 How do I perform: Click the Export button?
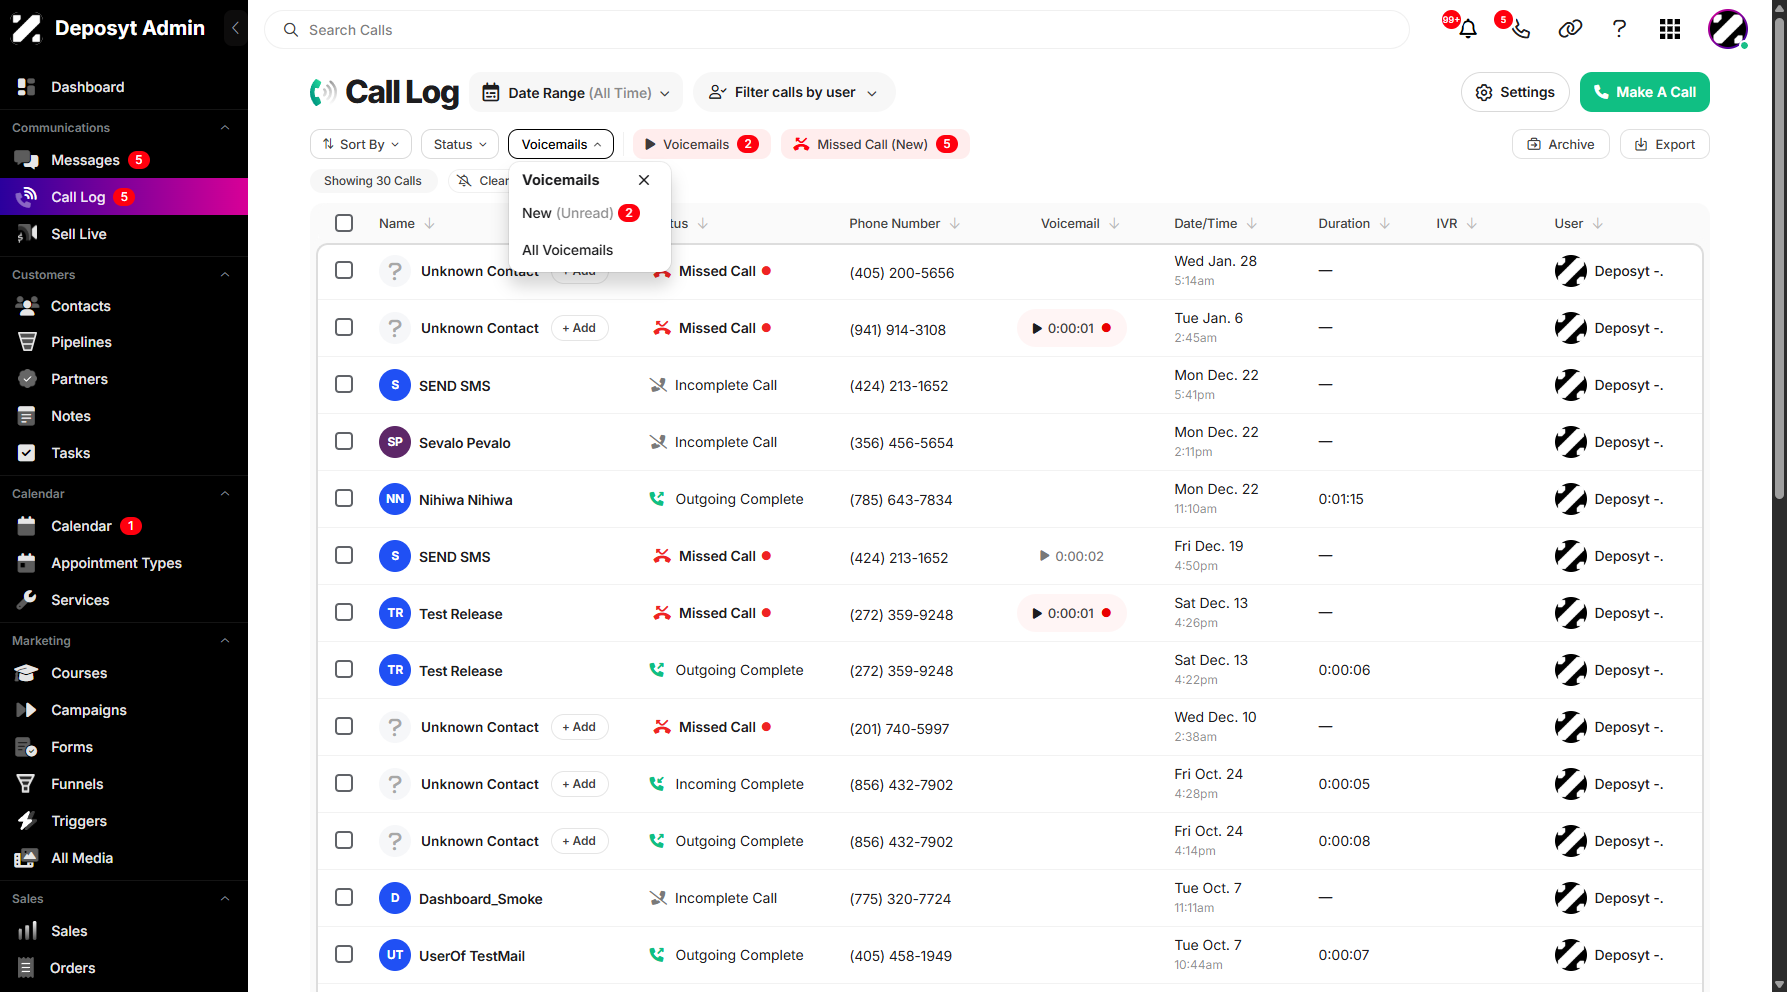[x=1664, y=144]
